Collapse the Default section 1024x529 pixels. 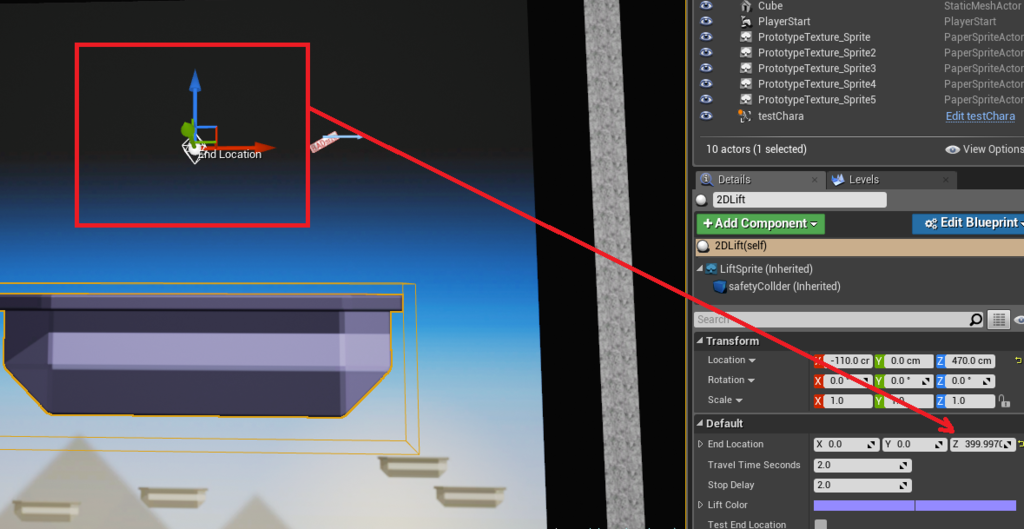[699, 423]
